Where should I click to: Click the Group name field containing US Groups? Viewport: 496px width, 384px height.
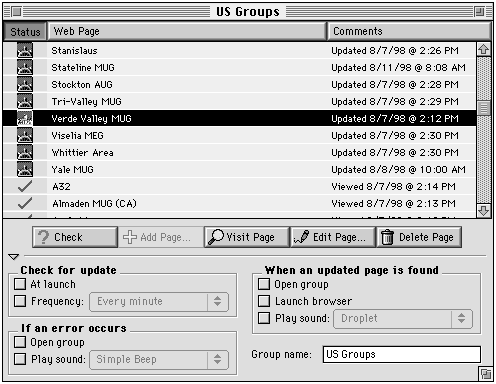point(402,354)
